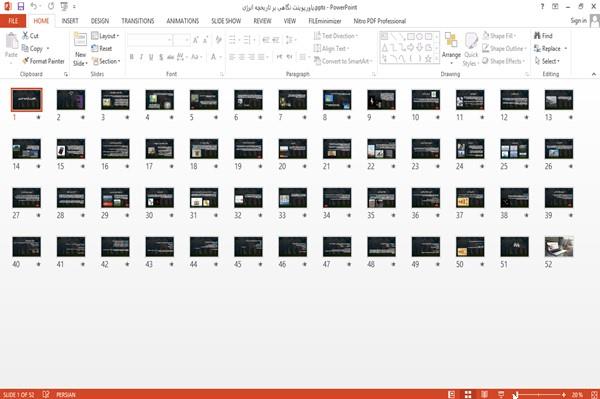Switch to the SLIDE SHOW tab

pyautogui.click(x=226, y=21)
